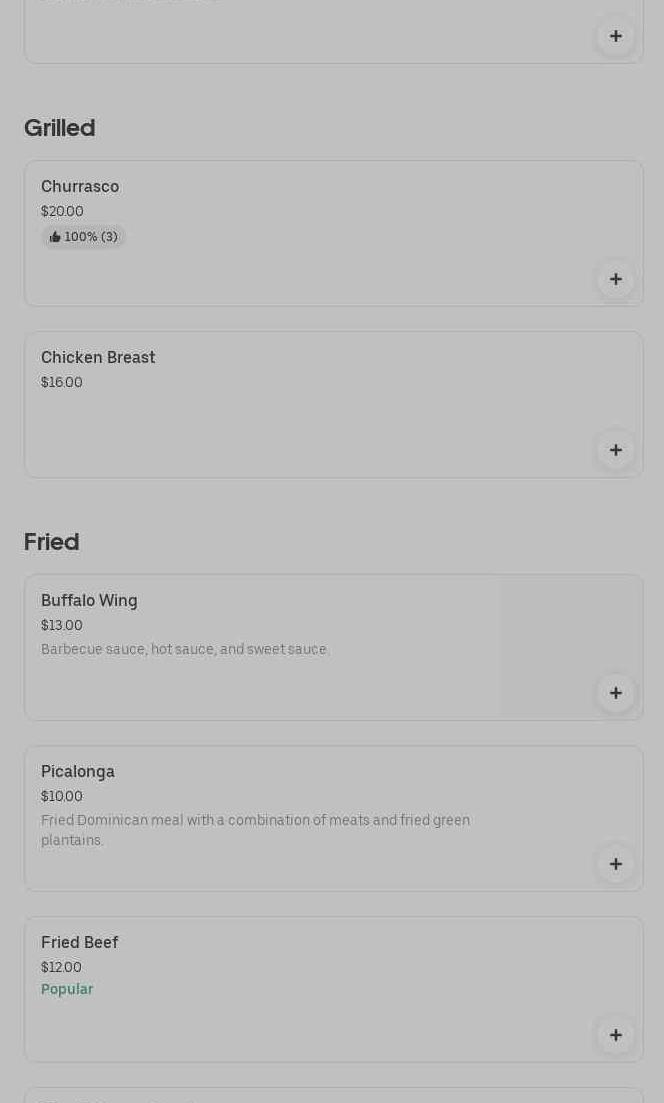This screenshot has height=1103, width=664.
Task: Click the Fried section heading
Action: point(52,542)
